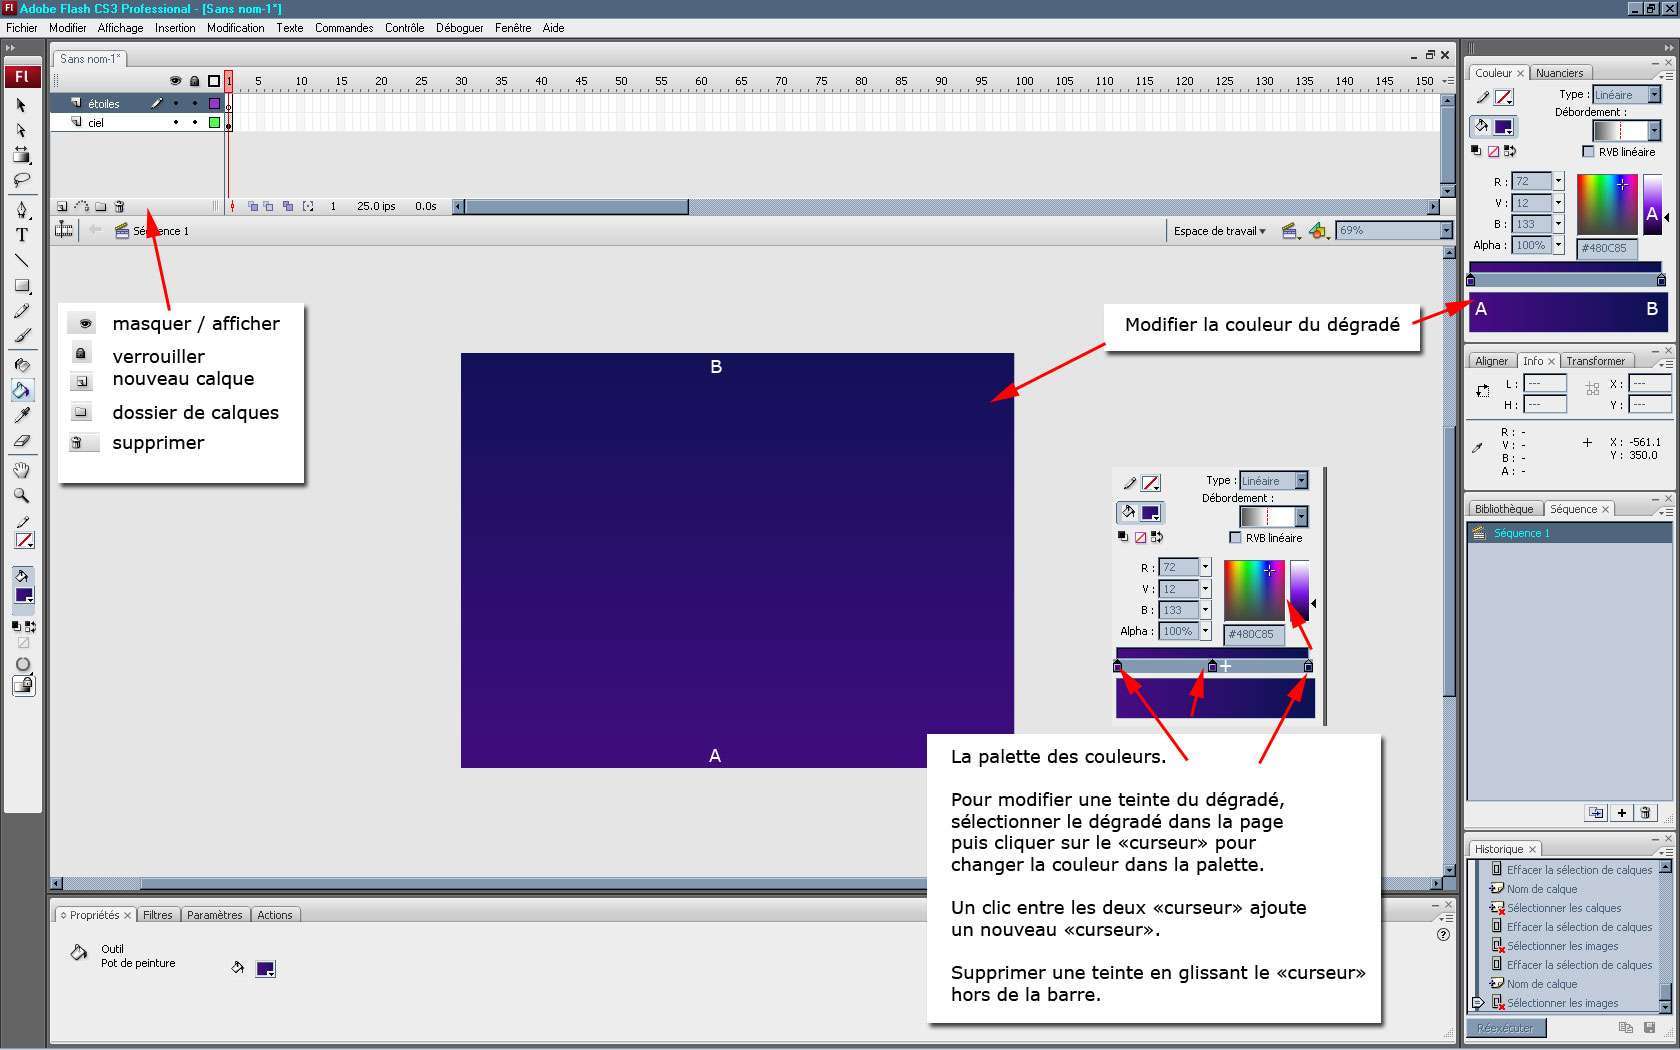The width and height of the screenshot is (1680, 1050).
Task: Select the Eraser tool
Action: click(x=22, y=440)
